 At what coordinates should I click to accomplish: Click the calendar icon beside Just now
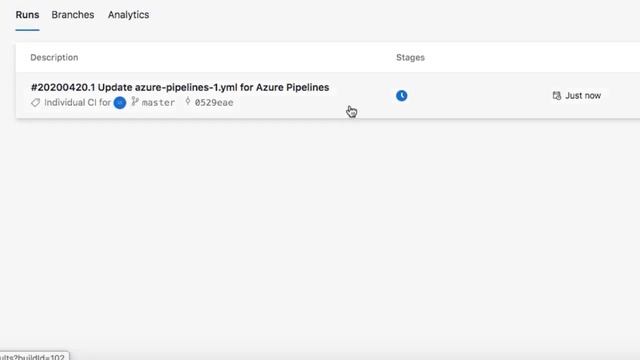pos(557,96)
